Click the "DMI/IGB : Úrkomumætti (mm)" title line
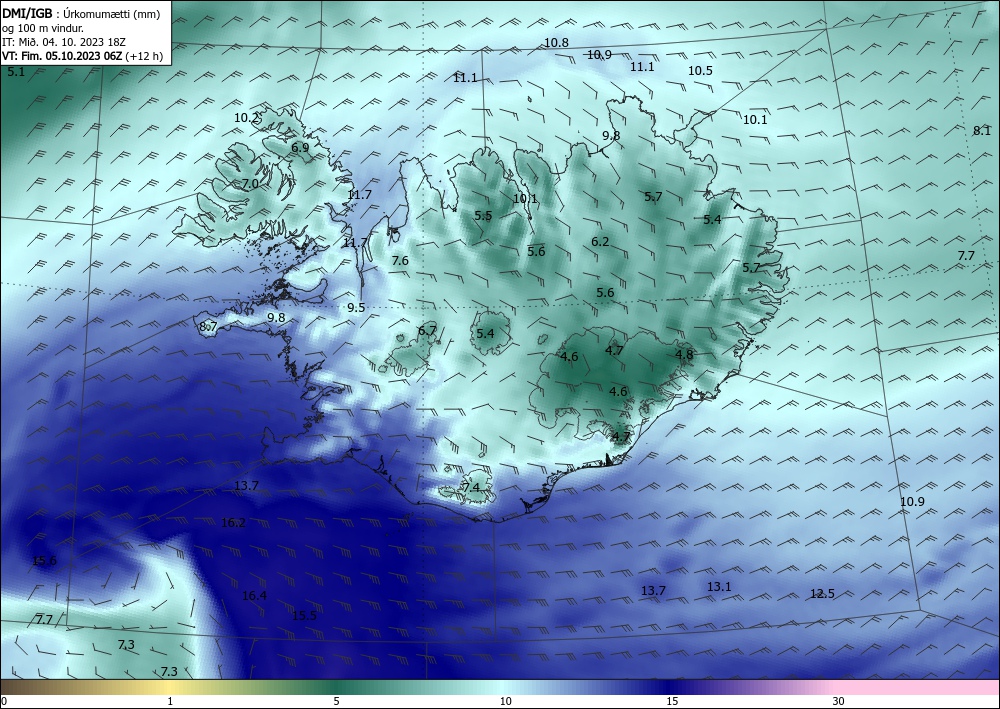Image resolution: width=1000 pixels, height=709 pixels. [81, 14]
